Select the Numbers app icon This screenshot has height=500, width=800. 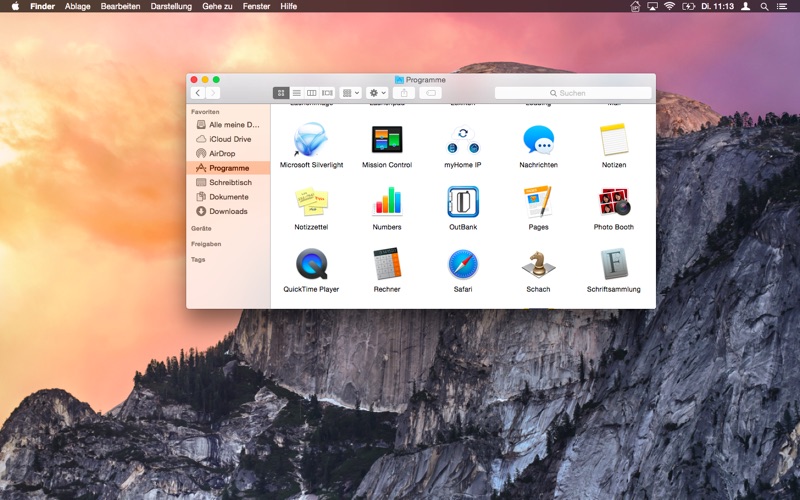387,201
